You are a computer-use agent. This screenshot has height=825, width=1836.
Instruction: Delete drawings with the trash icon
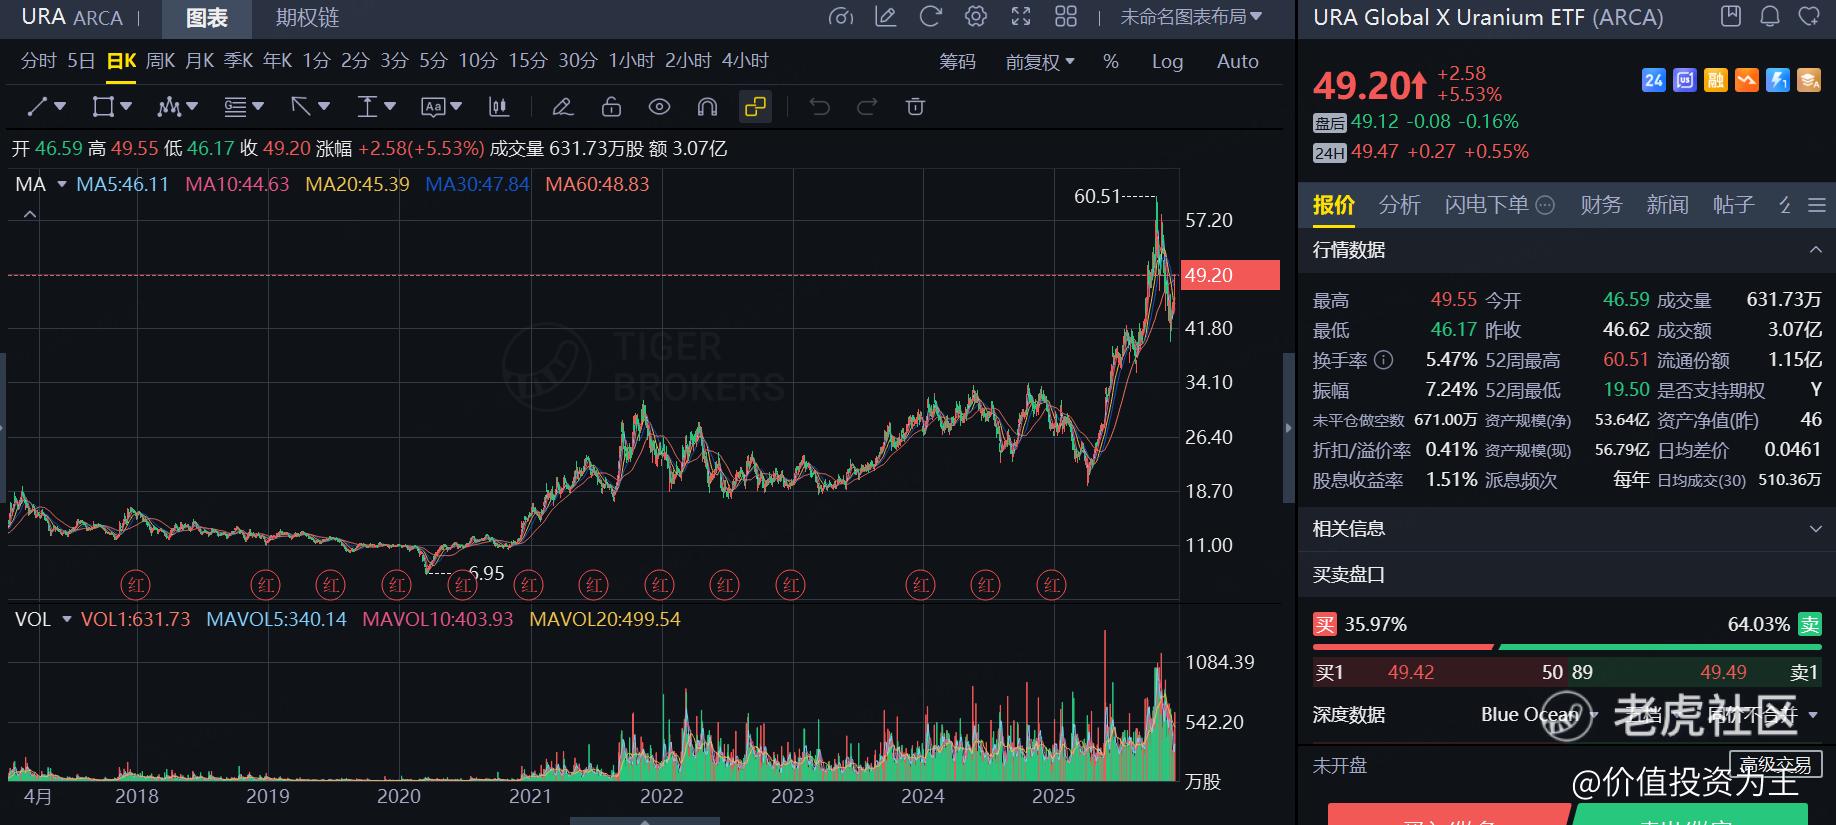[915, 106]
